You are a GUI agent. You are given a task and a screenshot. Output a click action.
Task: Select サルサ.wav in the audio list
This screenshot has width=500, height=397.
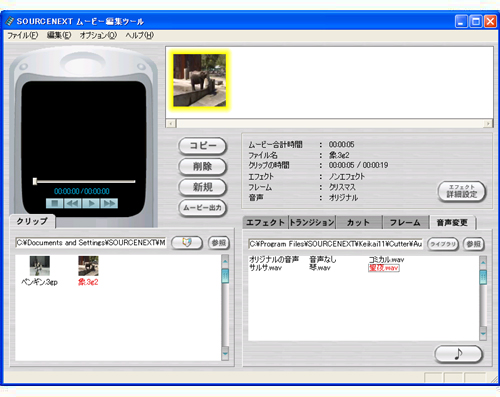[265, 268]
